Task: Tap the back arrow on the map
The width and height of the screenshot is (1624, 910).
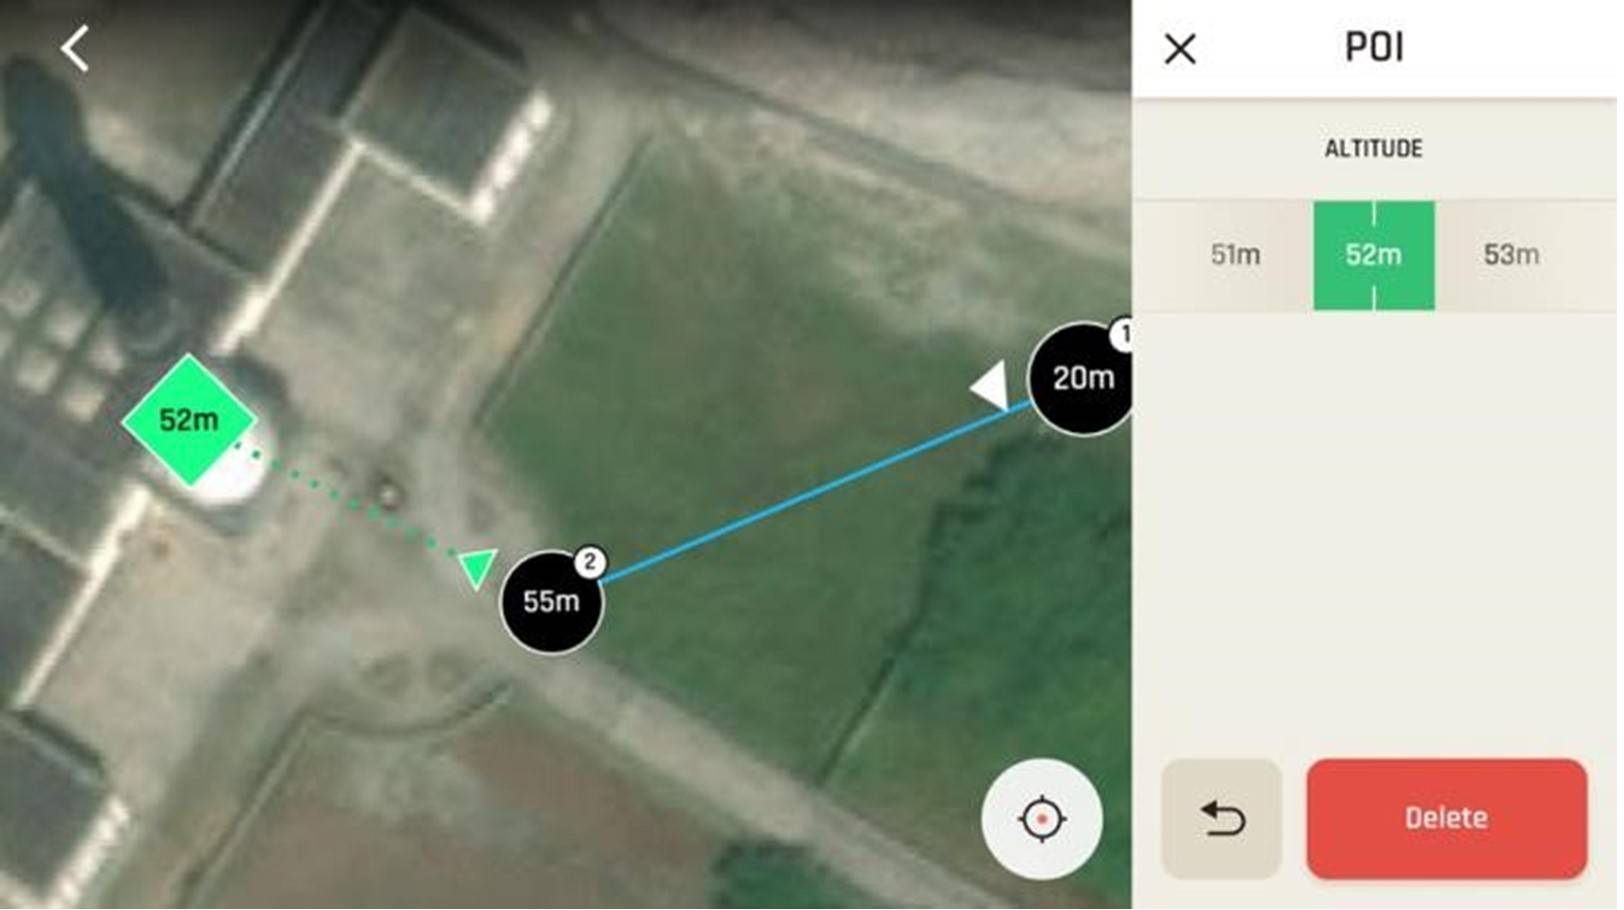Action: coord(75,48)
